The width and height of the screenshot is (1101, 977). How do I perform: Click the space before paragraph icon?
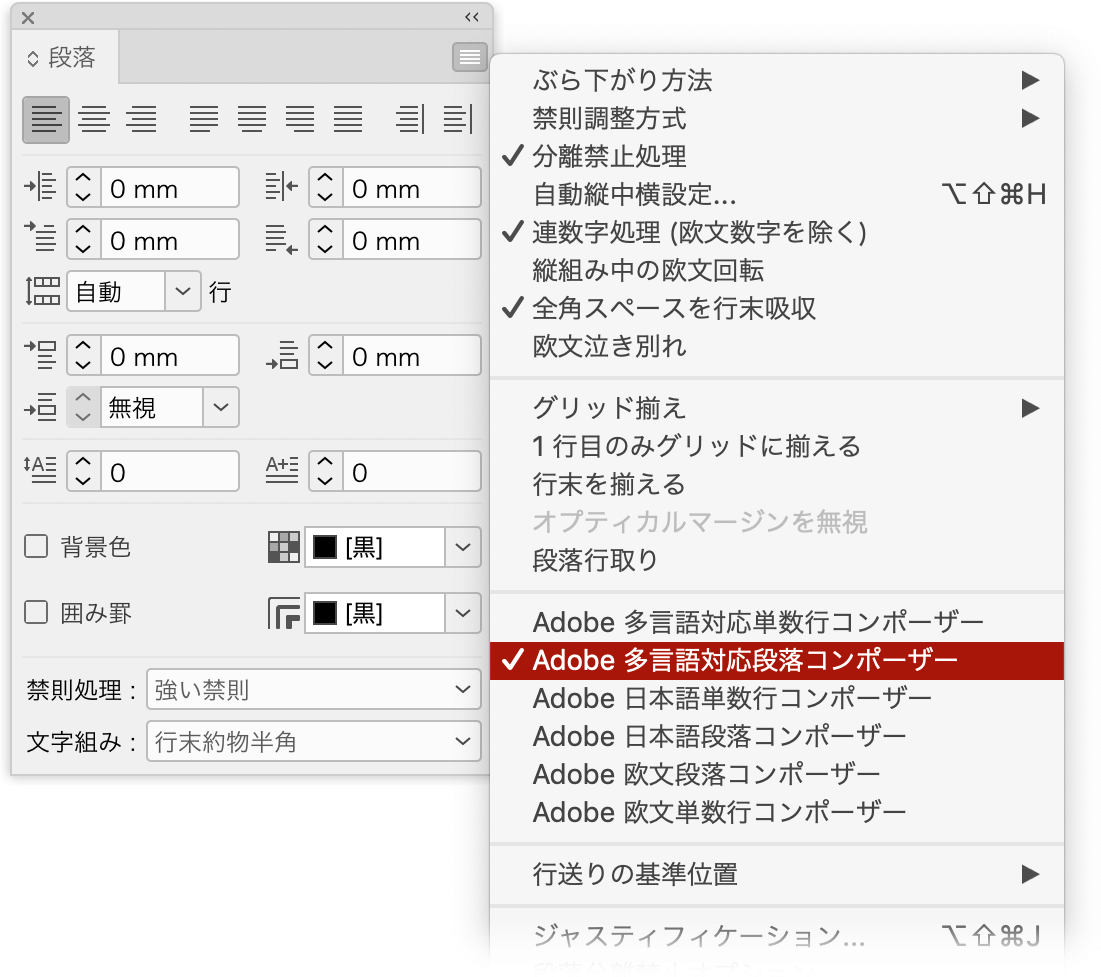coord(41,355)
